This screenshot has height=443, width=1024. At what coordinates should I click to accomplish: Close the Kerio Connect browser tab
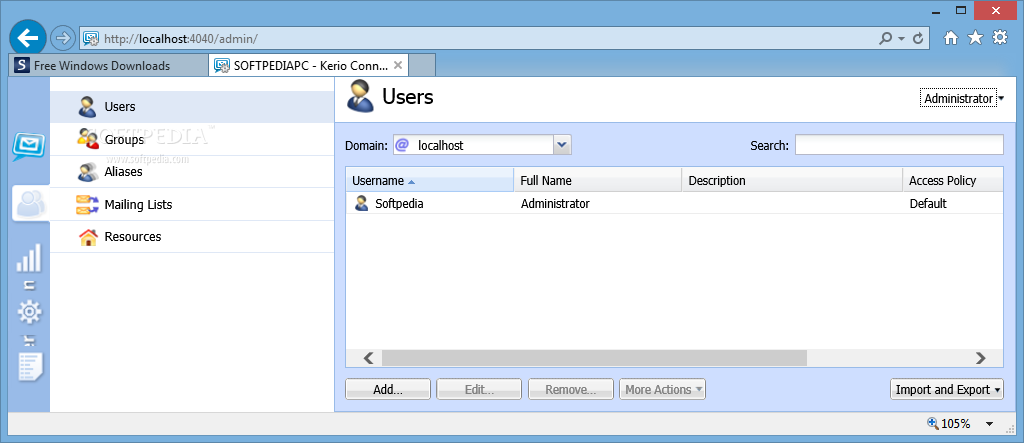396,65
